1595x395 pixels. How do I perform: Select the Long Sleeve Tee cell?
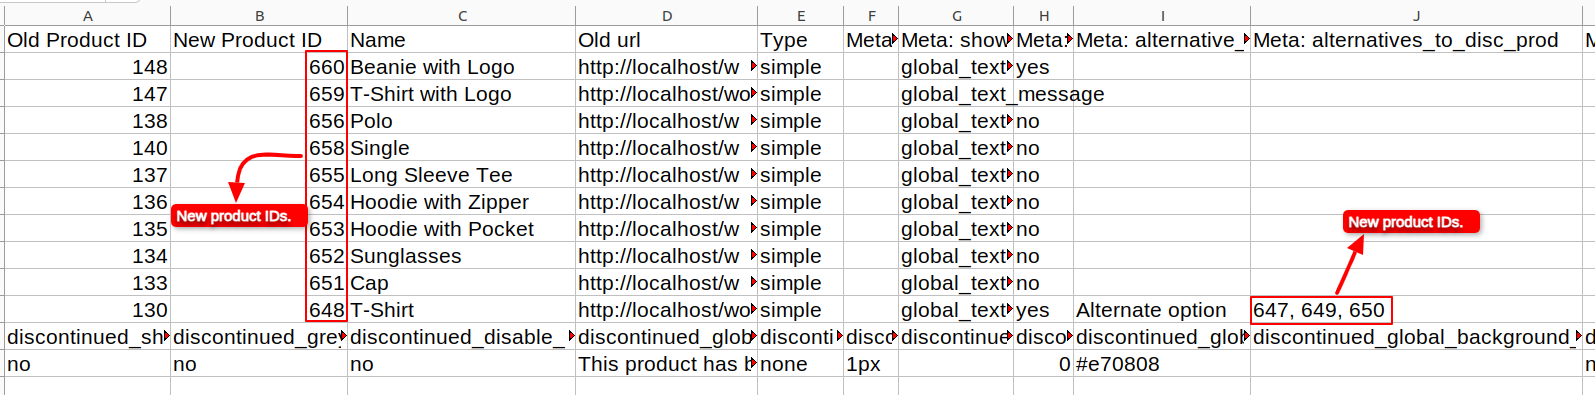461,175
